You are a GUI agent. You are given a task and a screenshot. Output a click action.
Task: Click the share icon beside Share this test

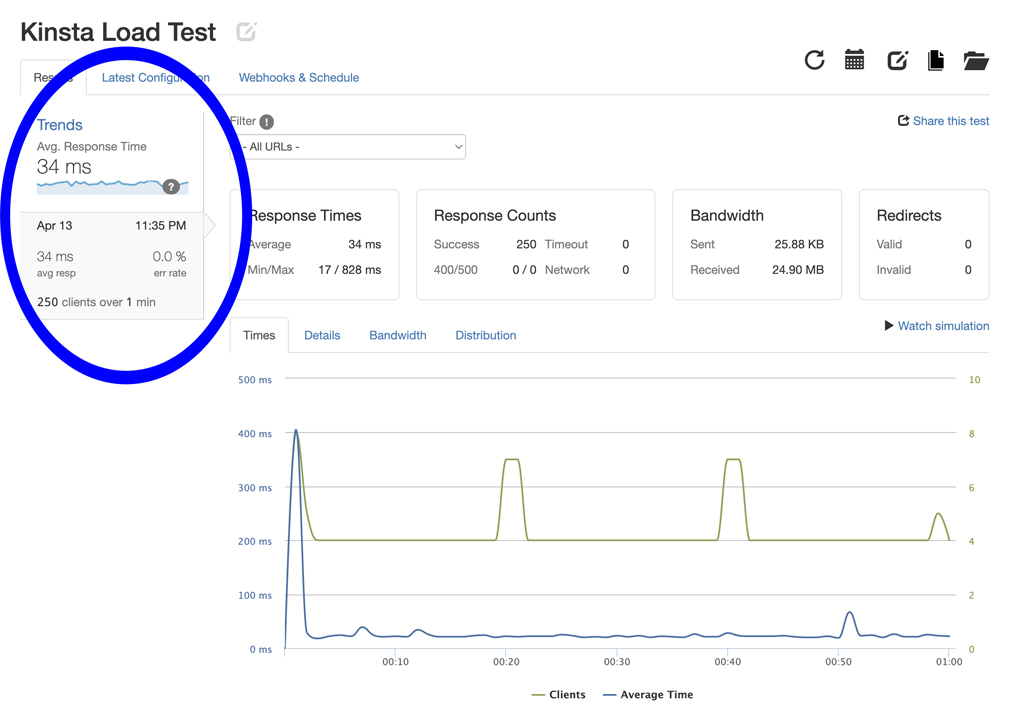903,121
